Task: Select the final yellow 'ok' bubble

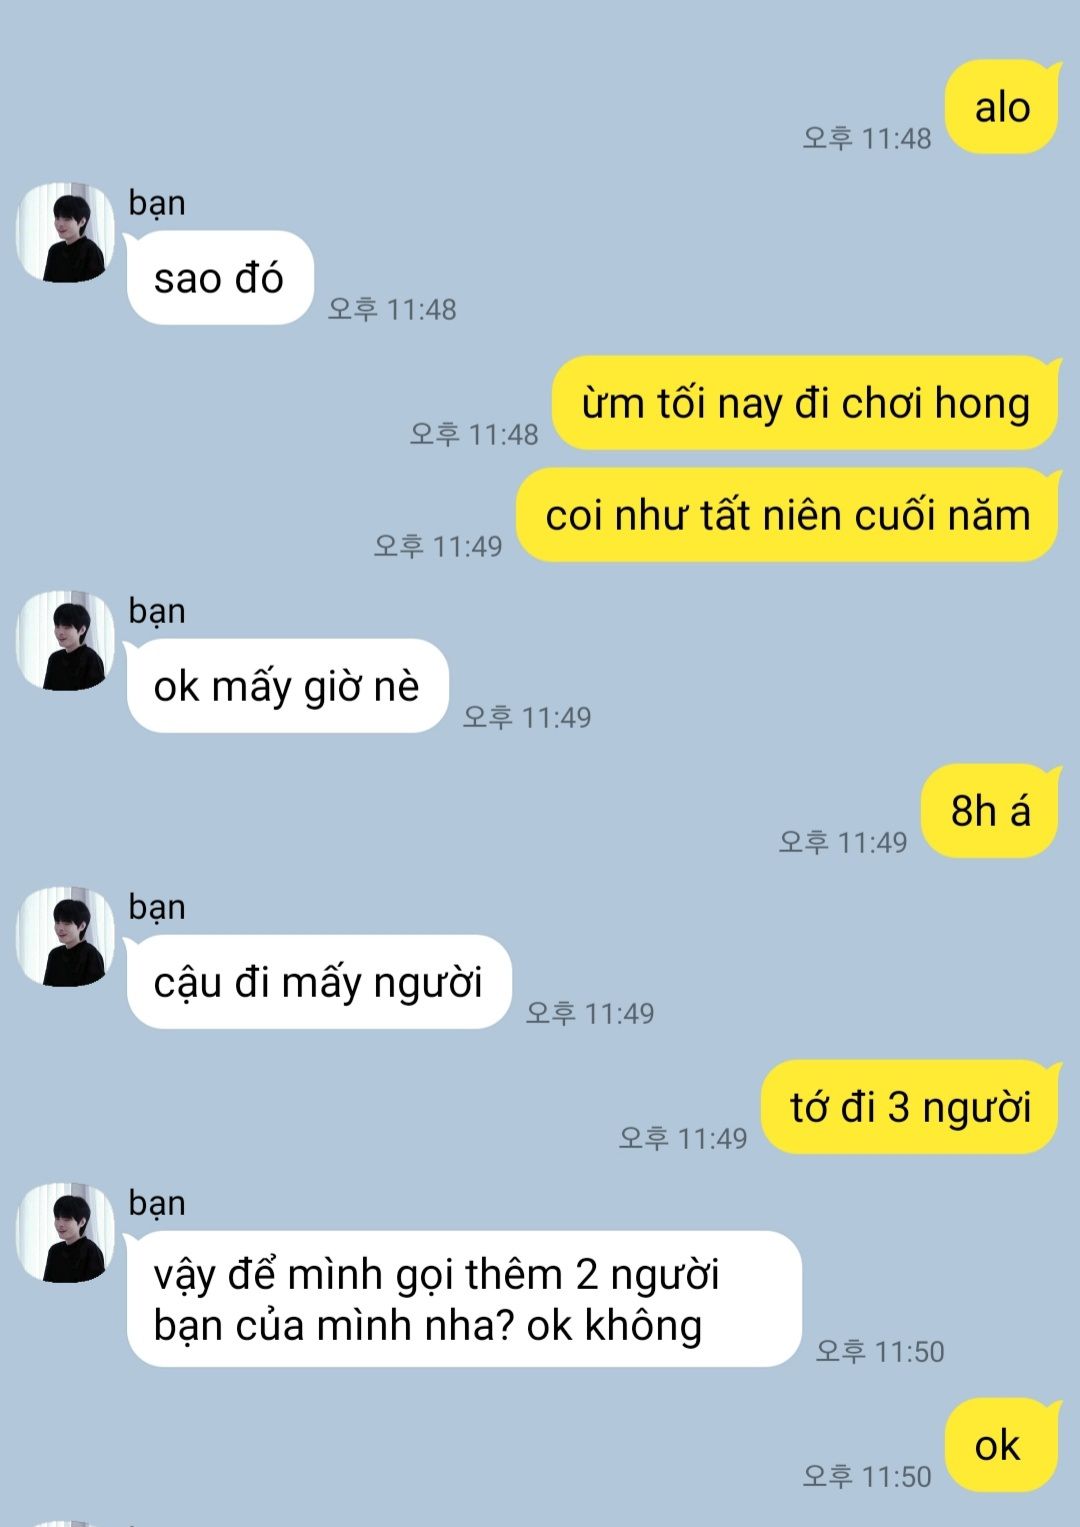Action: tap(1002, 1445)
